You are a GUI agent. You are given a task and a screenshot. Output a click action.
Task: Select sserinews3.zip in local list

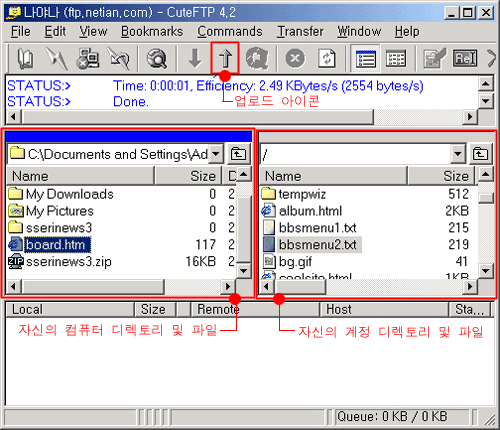69,262
